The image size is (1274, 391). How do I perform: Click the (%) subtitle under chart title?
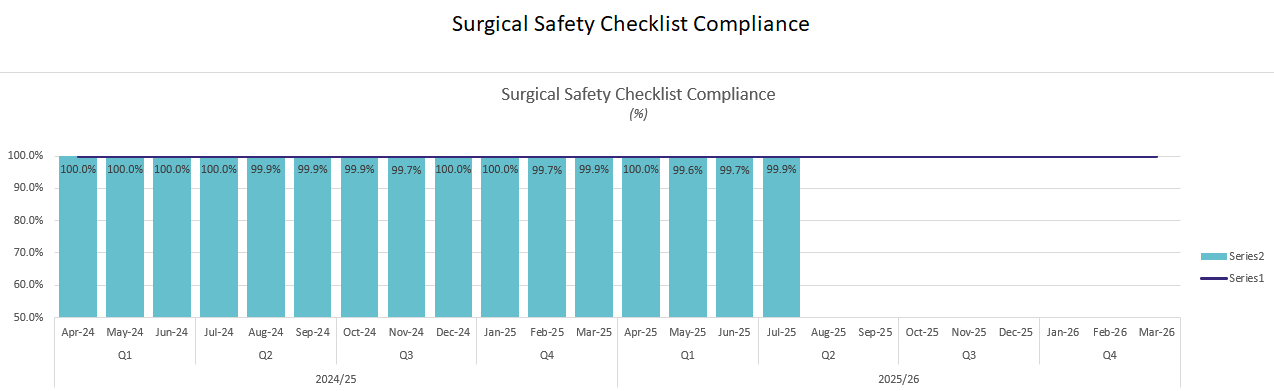(x=638, y=114)
